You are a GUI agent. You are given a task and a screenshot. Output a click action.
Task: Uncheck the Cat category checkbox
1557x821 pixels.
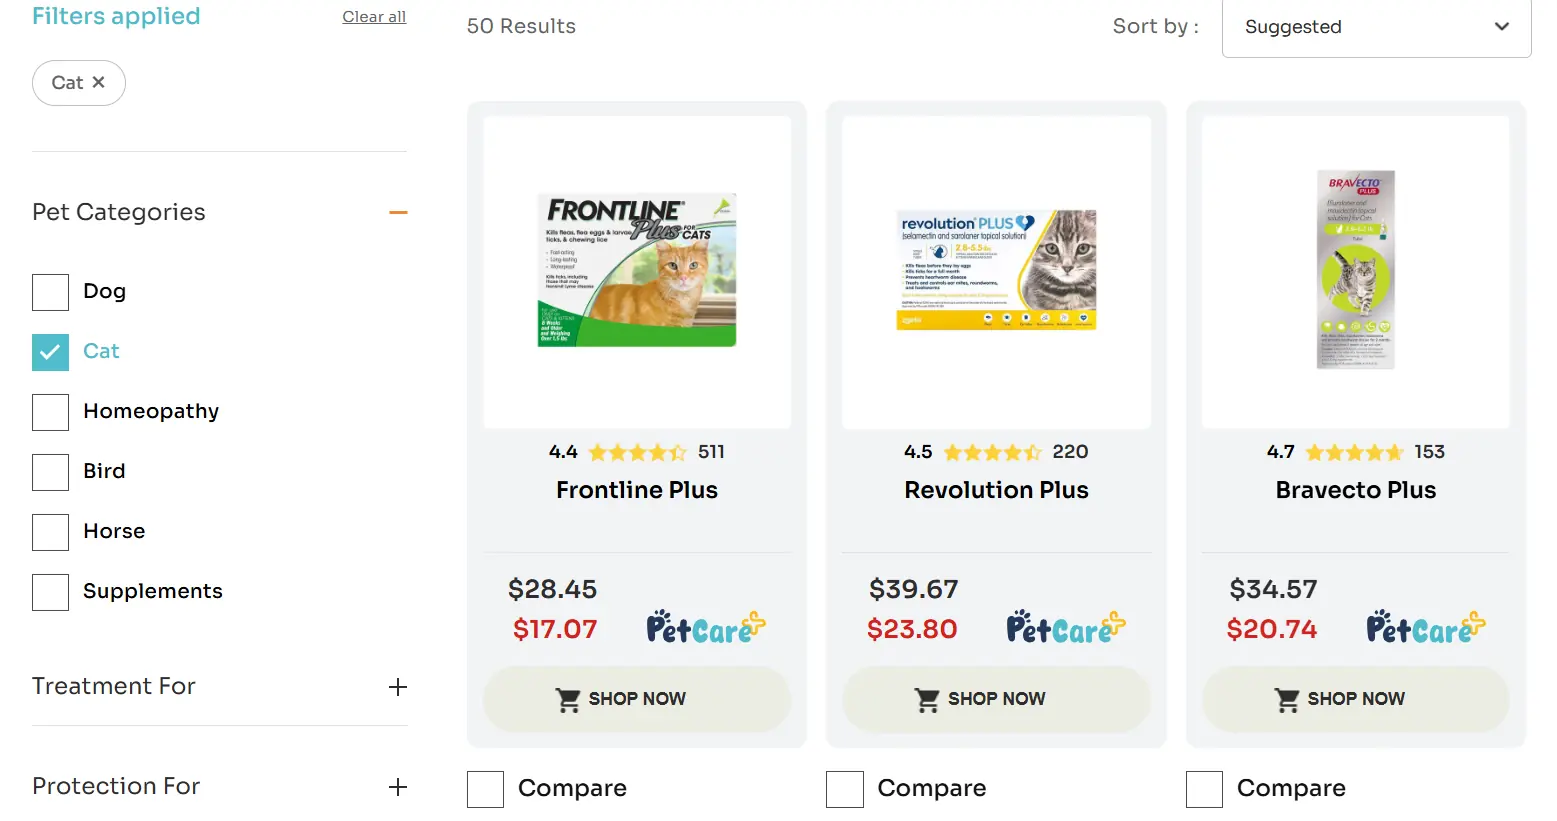click(50, 352)
